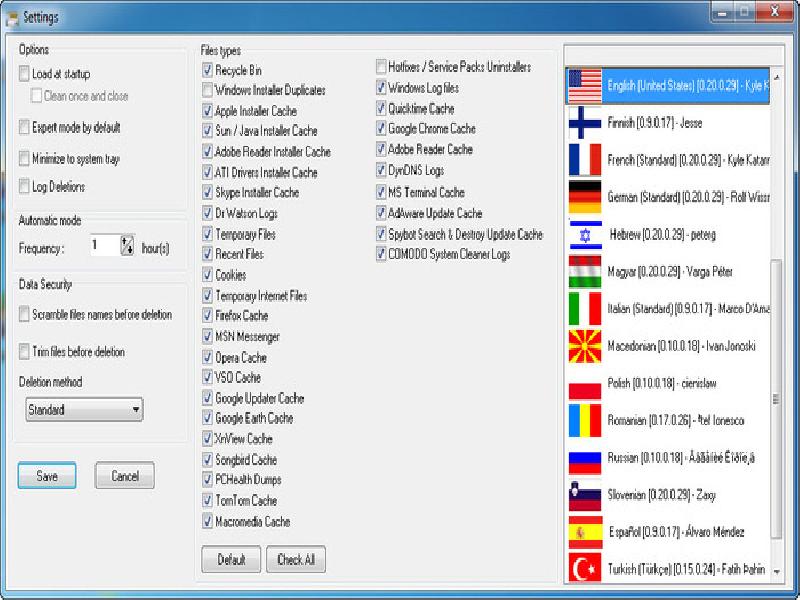The width and height of the screenshot is (800, 600).
Task: Click the Settings window title icon
Action: (12, 19)
